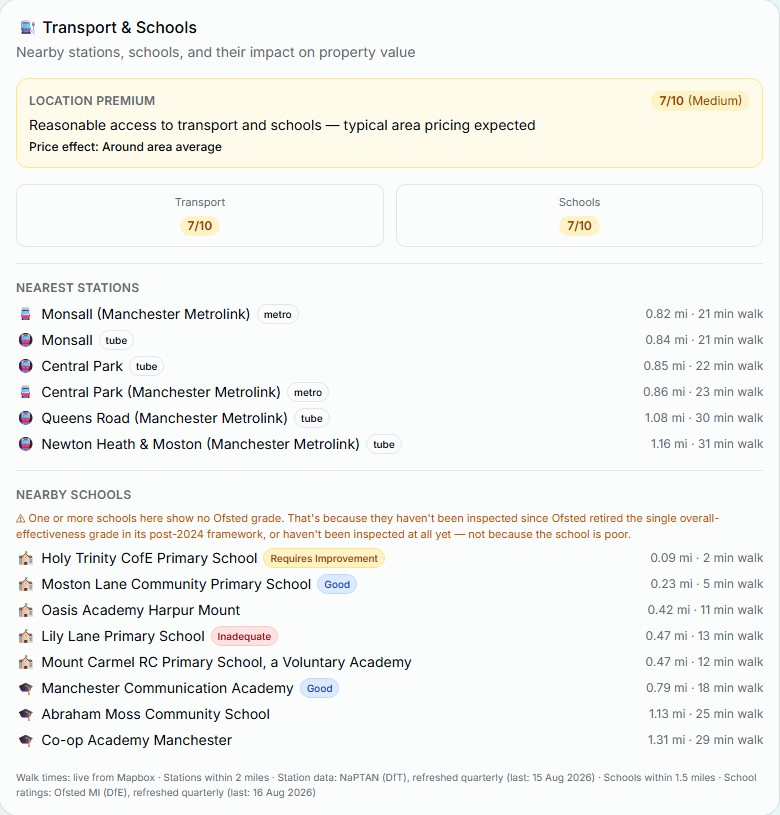The height and width of the screenshot is (815, 780).
Task: Click the 1.08 mi · 30 min walk distance
Action: (x=704, y=418)
